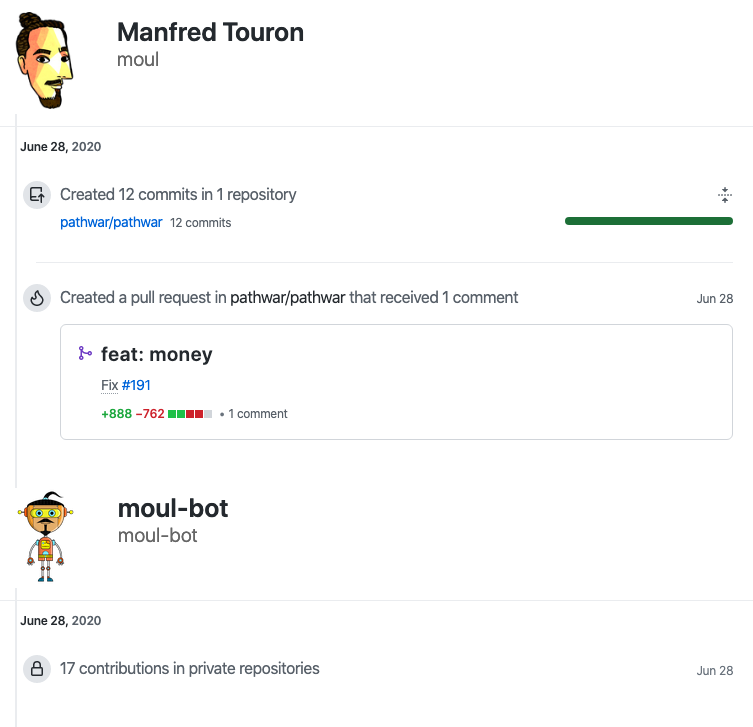This screenshot has height=727, width=753.
Task: Click '17 contributions in private repositories'
Action: coord(190,668)
